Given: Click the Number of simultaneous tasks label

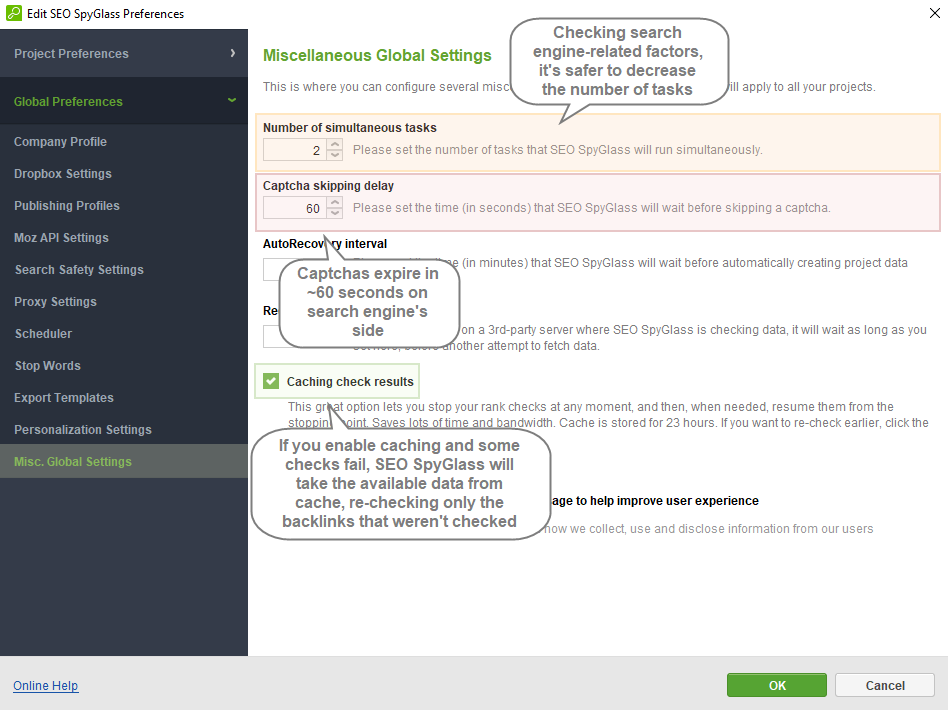Looking at the screenshot, I should 349,128.
